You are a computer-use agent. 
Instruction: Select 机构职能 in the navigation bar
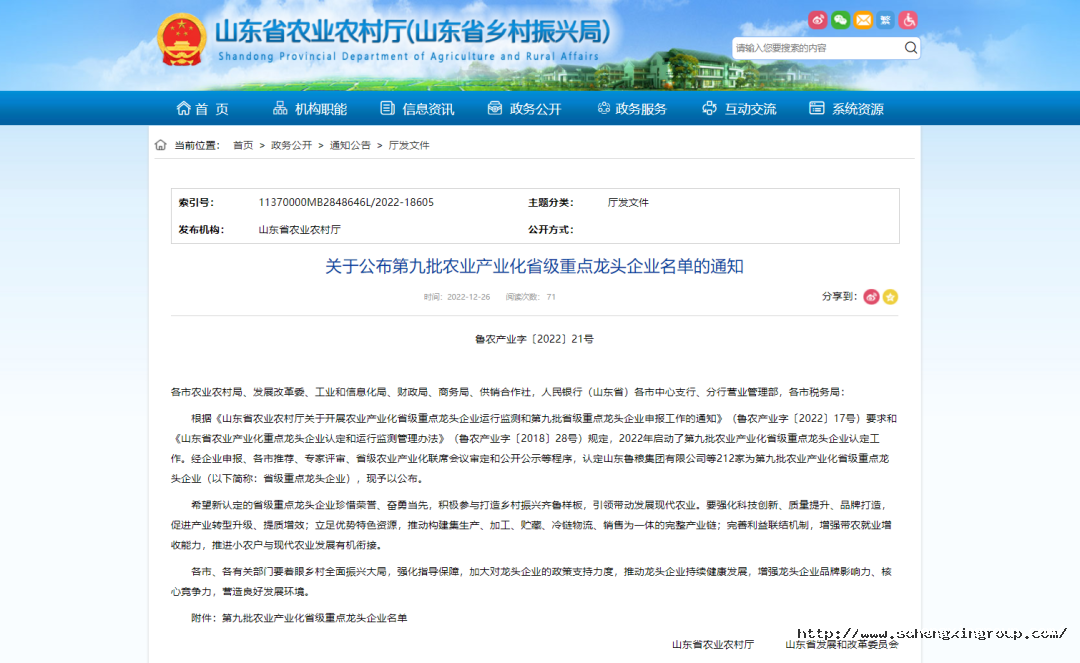point(310,109)
